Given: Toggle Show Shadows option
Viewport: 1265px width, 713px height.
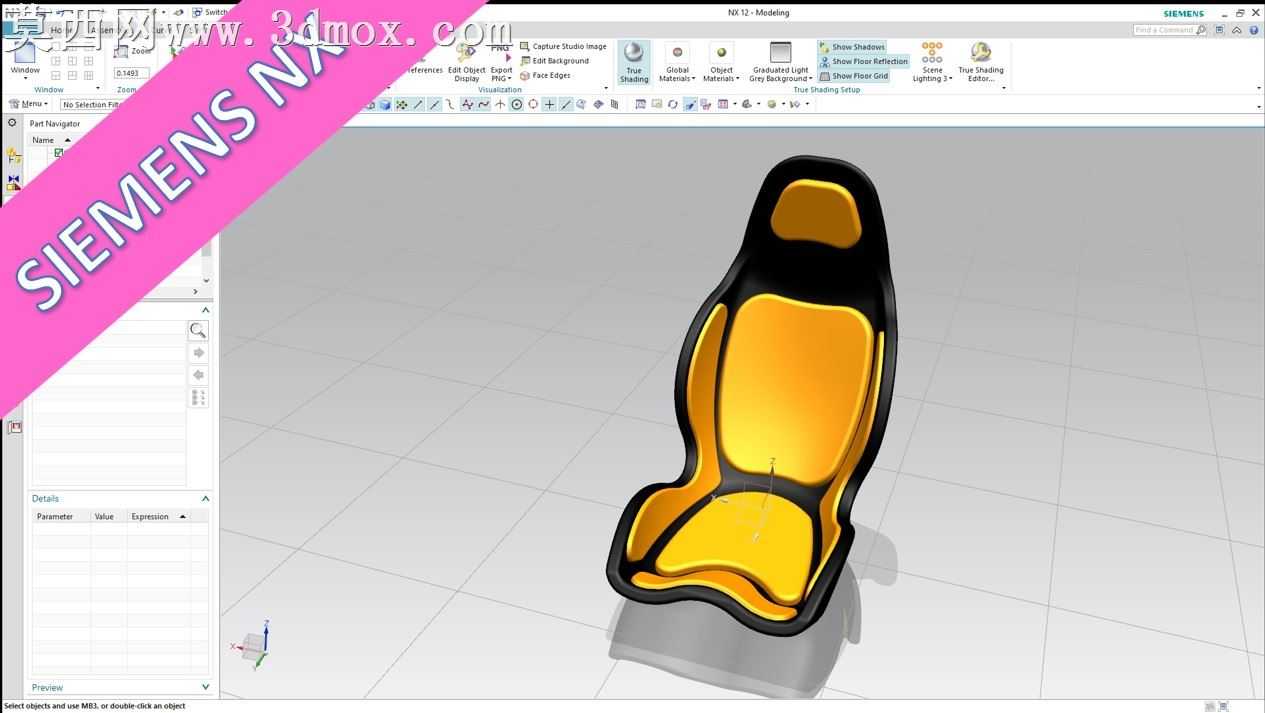Looking at the screenshot, I should (852, 47).
